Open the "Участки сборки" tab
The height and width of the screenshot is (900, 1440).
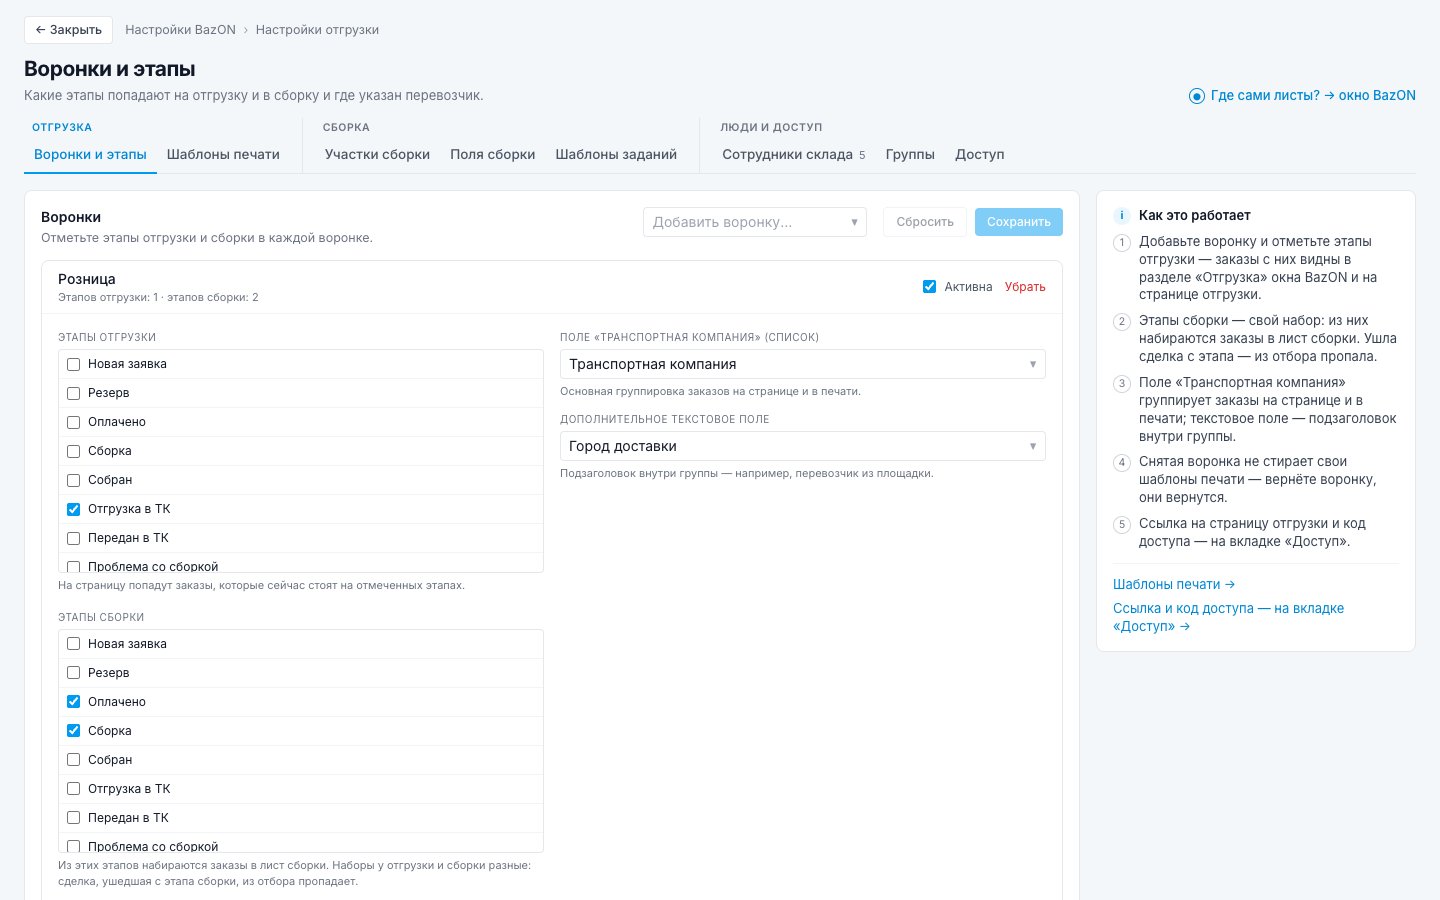377,154
